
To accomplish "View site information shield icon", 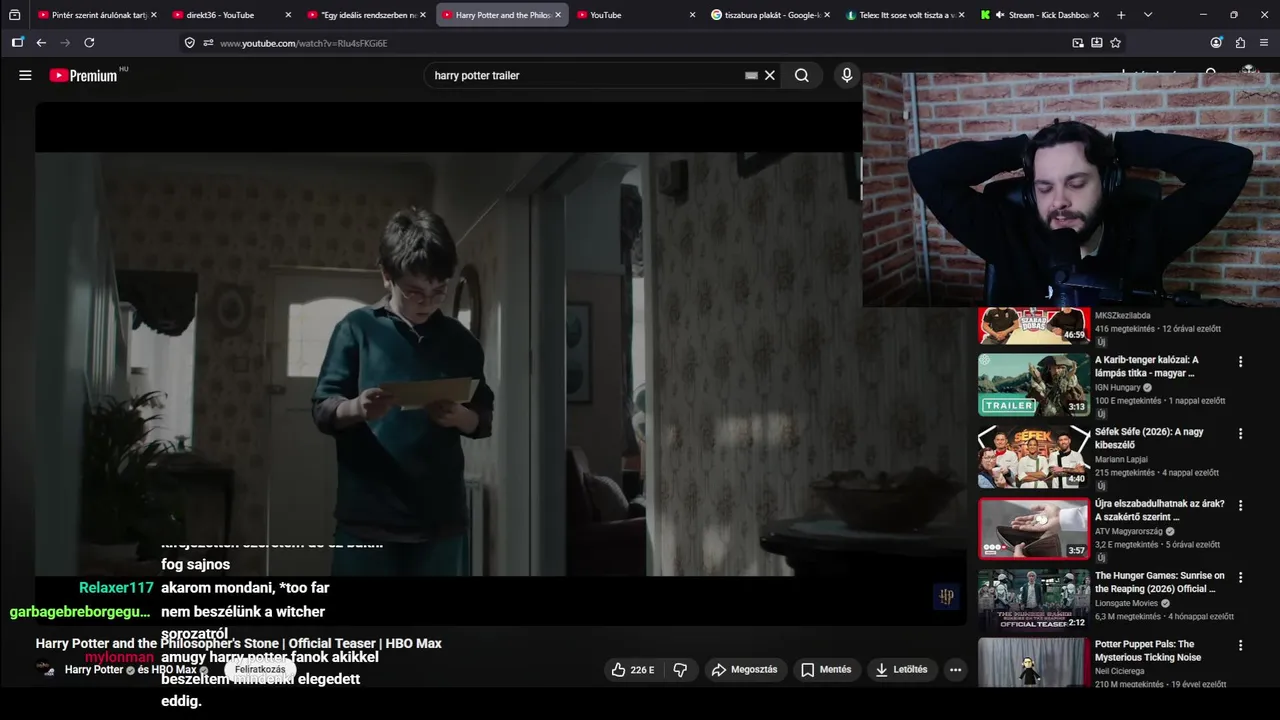I will 190,43.
